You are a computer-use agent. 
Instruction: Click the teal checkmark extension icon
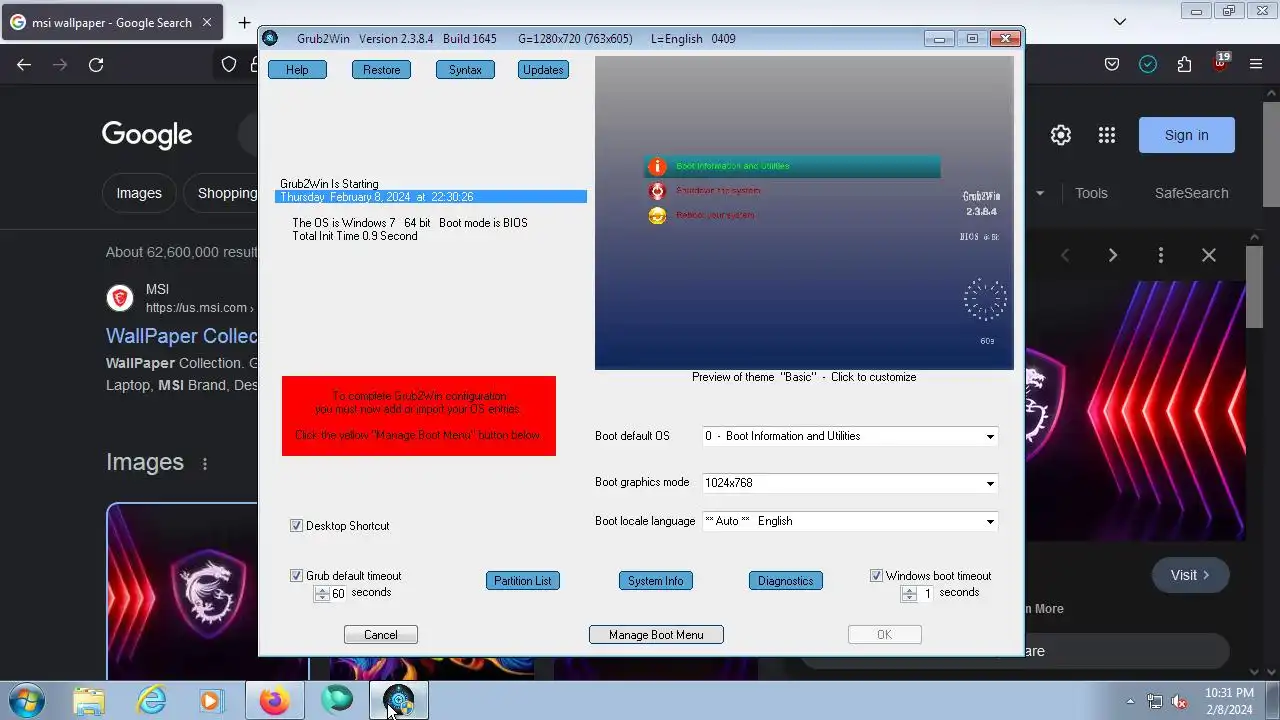click(1148, 65)
